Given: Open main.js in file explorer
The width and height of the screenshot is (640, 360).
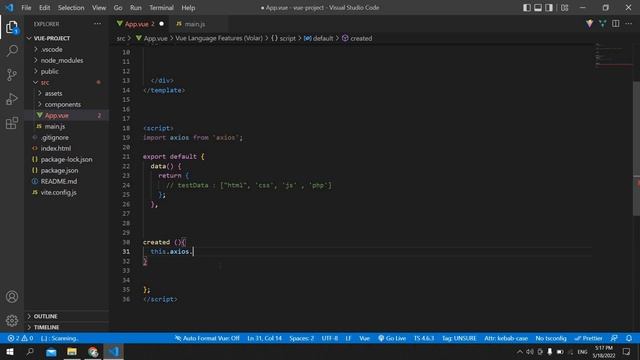Looking at the screenshot, I should click(x=67, y=127).
